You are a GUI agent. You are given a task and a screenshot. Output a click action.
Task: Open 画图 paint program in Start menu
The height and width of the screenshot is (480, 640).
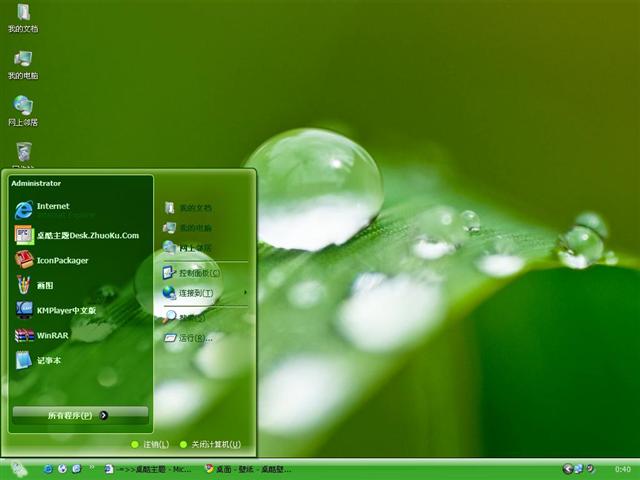click(x=37, y=285)
